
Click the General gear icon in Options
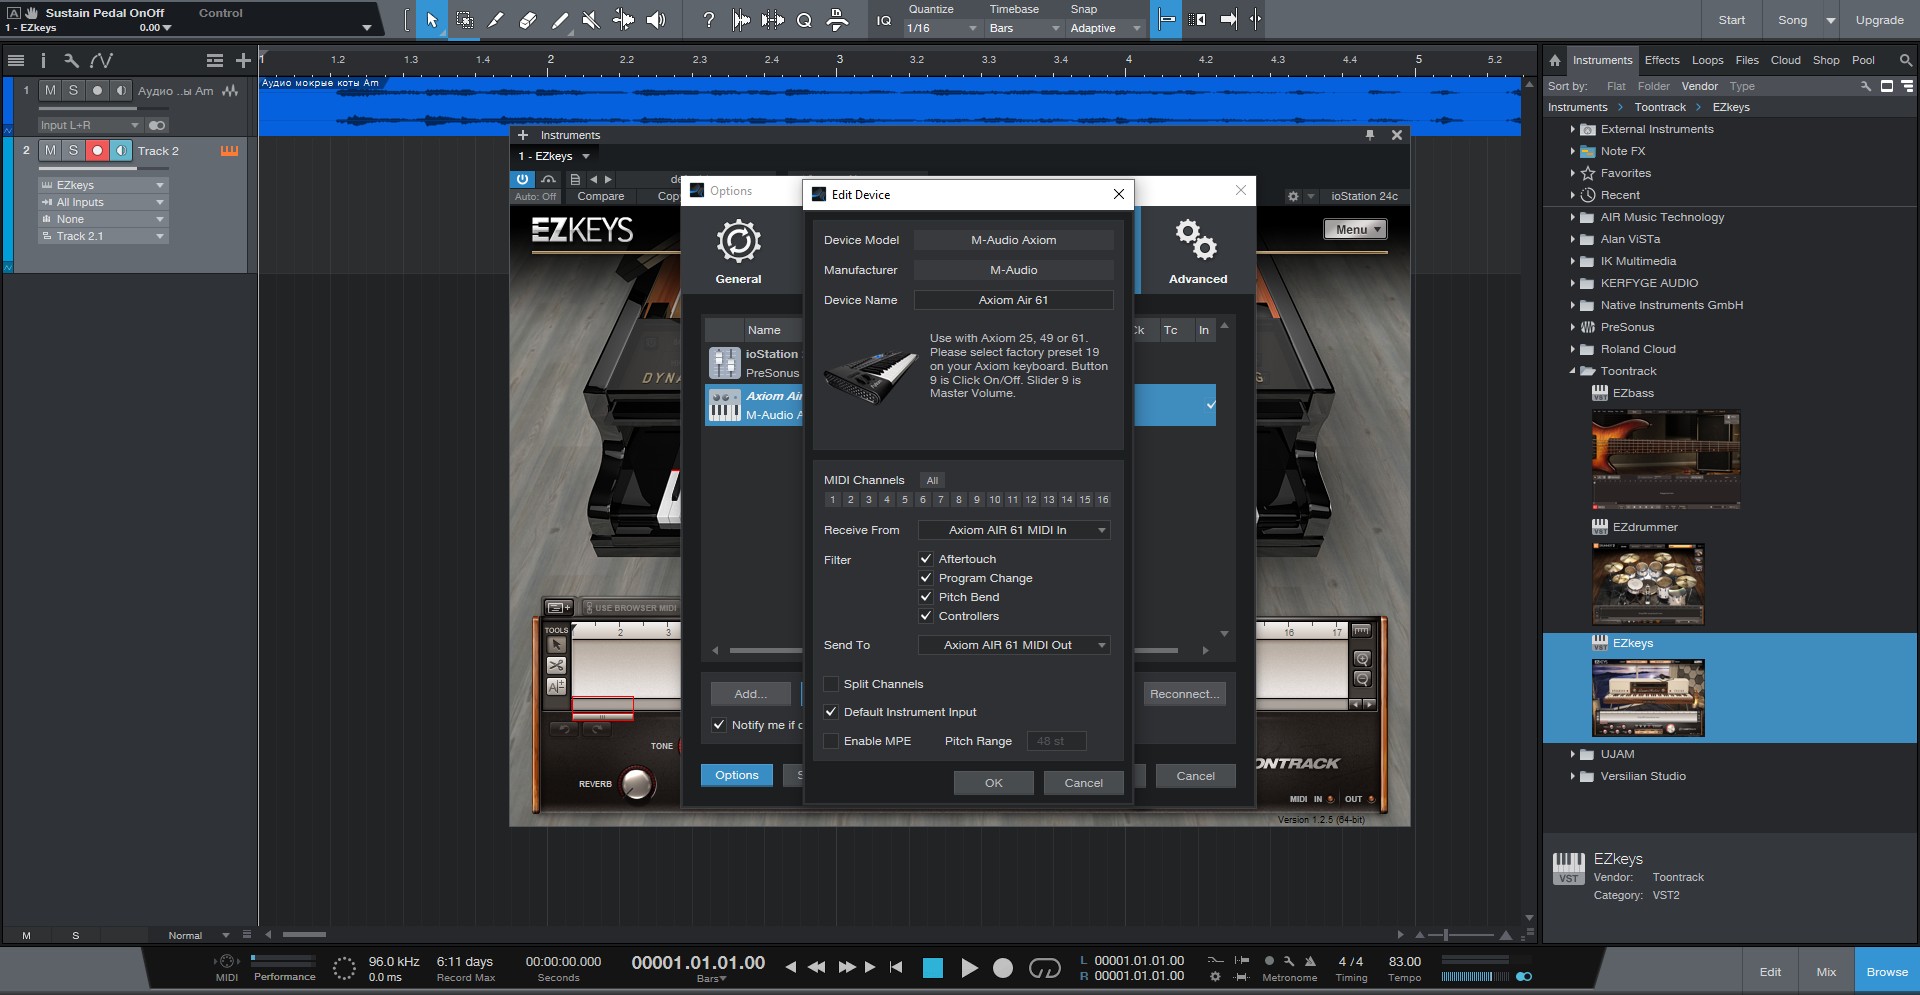739,241
